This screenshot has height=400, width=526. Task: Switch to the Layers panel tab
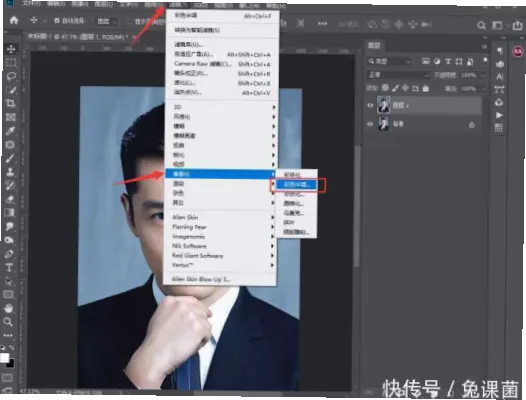coord(374,46)
